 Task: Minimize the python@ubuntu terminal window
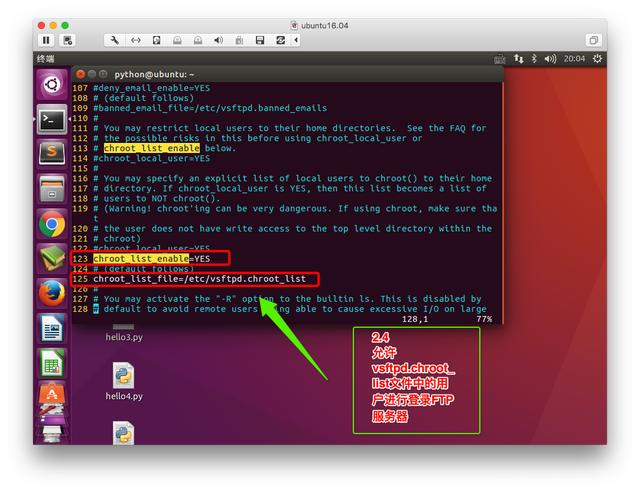point(92,74)
